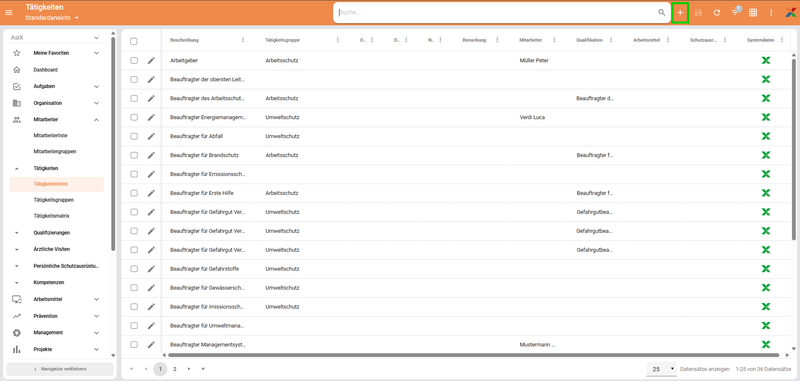This screenshot has height=381, width=800.
Task: Open Mitarbeiterliste in sidebar
Action: click(51, 136)
